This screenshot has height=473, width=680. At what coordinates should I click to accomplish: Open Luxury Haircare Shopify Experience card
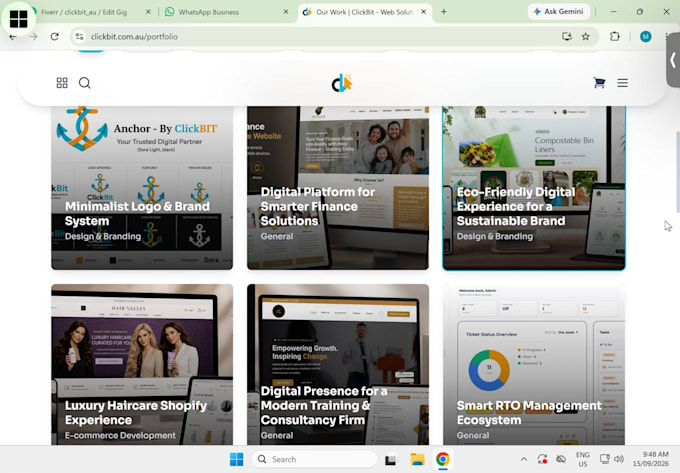[142, 364]
